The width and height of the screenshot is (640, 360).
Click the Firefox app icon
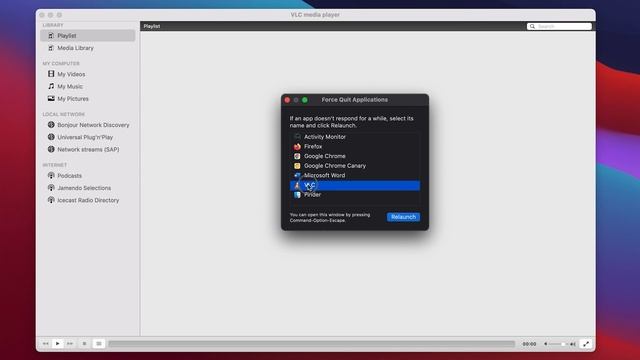(x=297, y=146)
